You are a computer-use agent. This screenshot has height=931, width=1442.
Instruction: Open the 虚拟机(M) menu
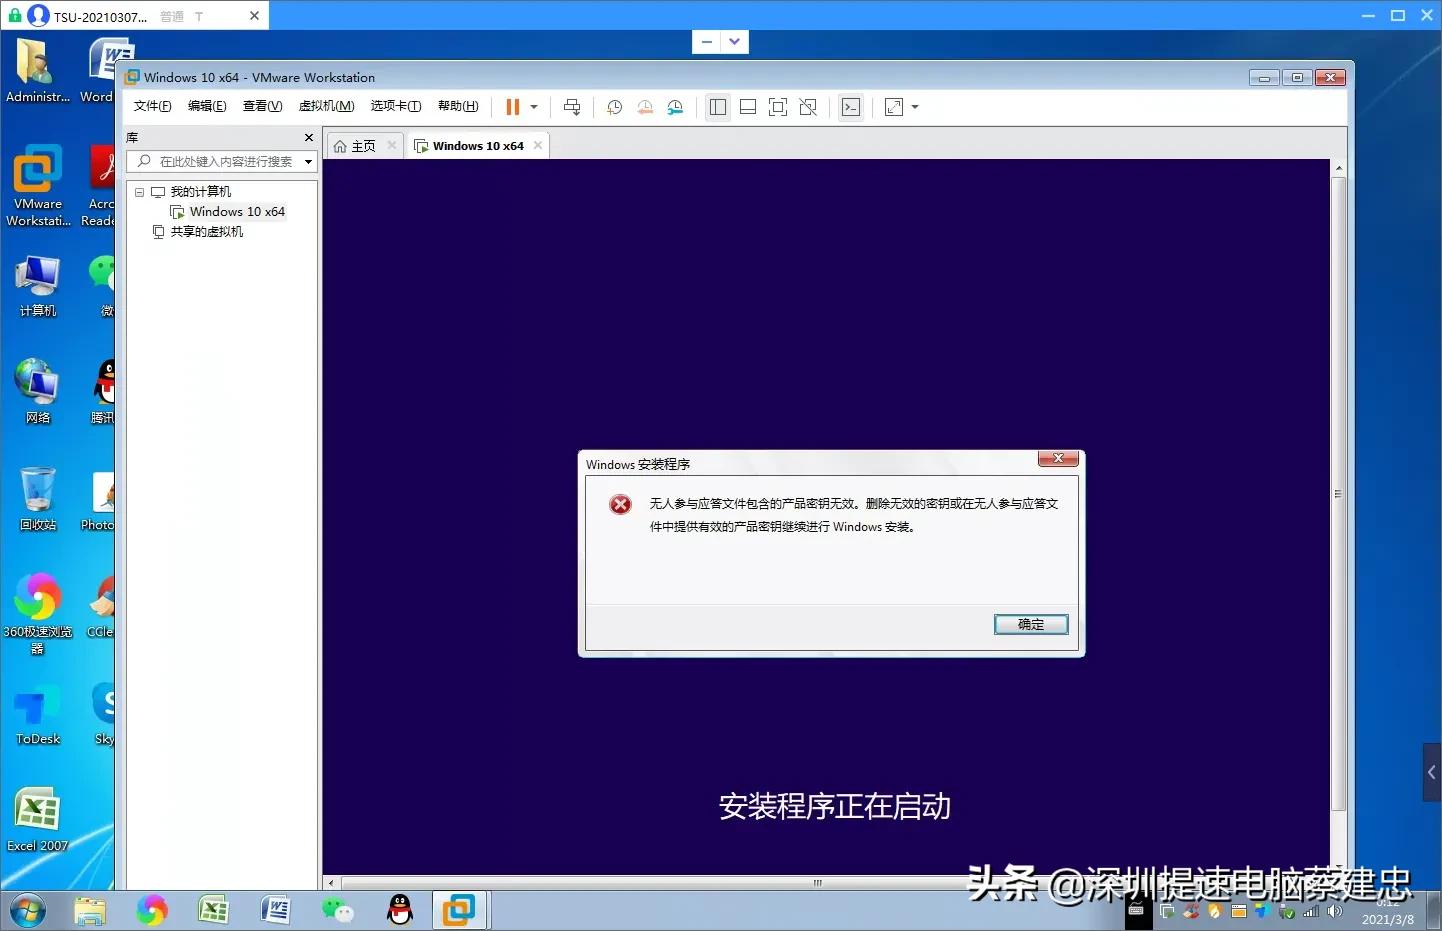(326, 106)
